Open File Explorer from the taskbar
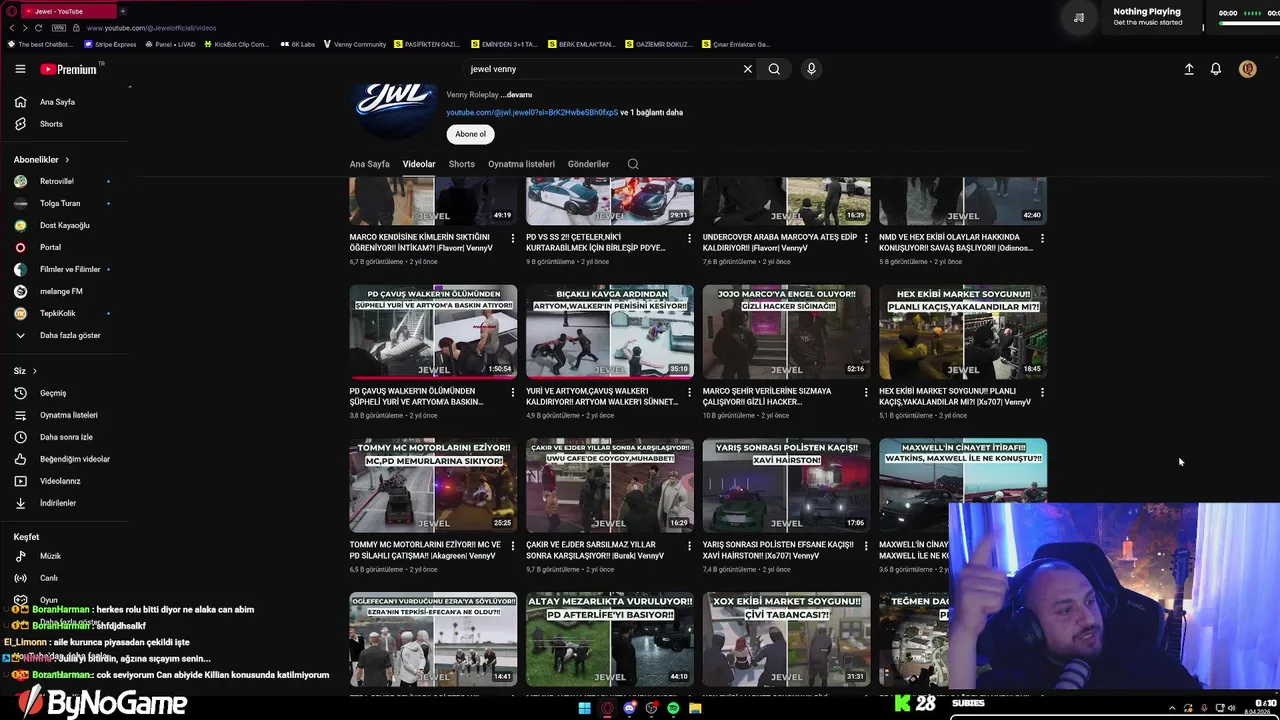Screen dimensions: 1280x720 [x=695, y=708]
